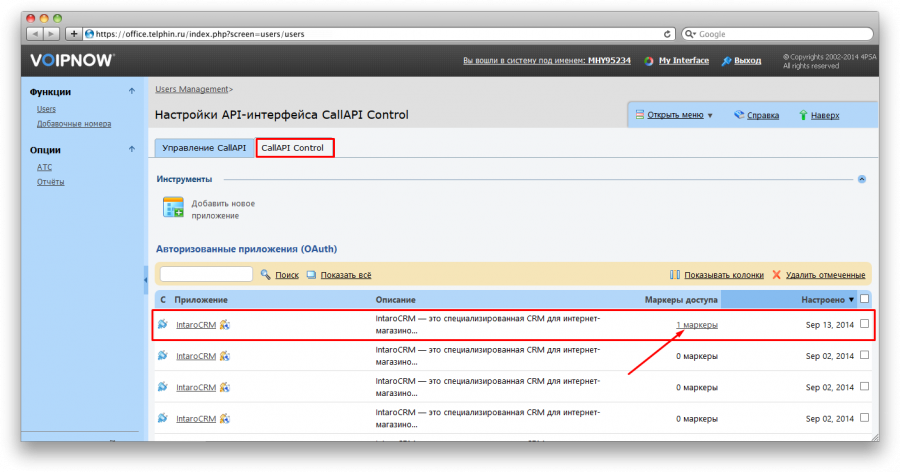Click the Поиск search link

pos(287,275)
